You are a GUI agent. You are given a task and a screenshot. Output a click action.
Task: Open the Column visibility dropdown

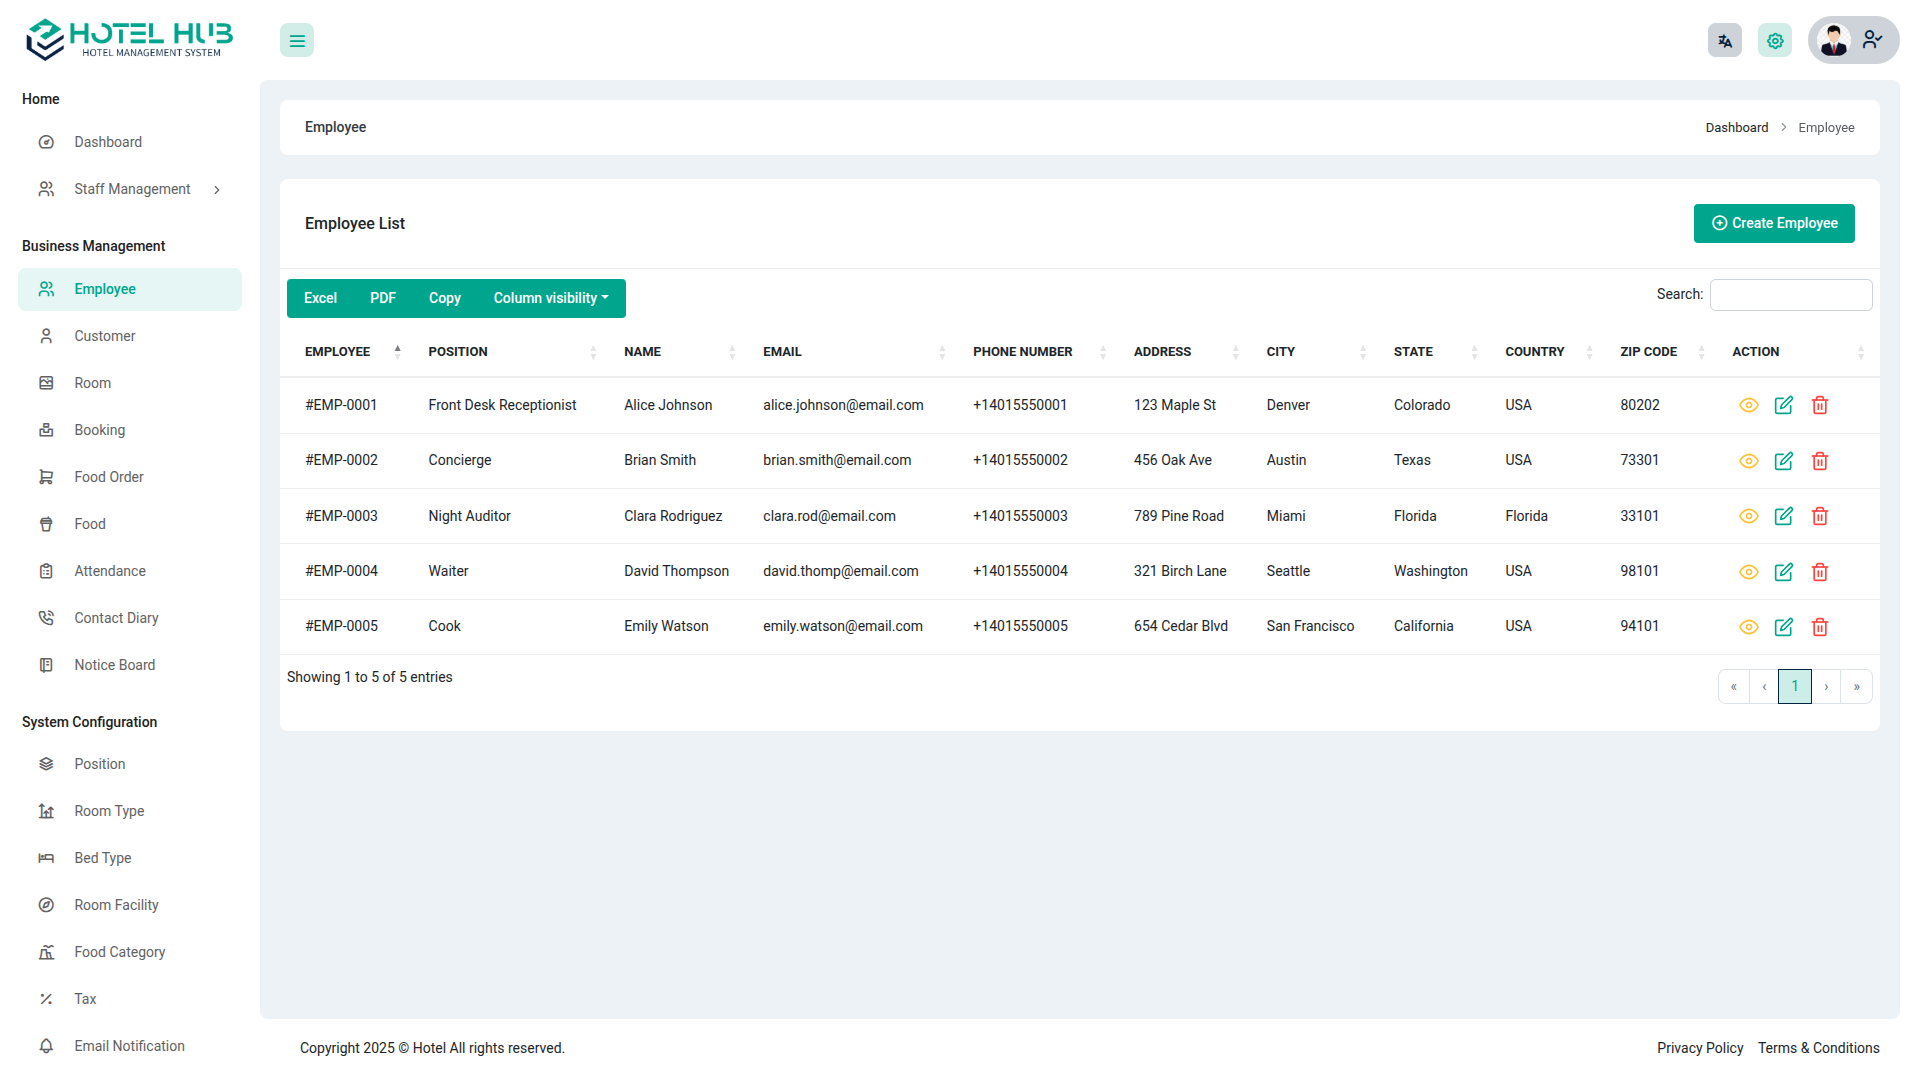(550, 298)
